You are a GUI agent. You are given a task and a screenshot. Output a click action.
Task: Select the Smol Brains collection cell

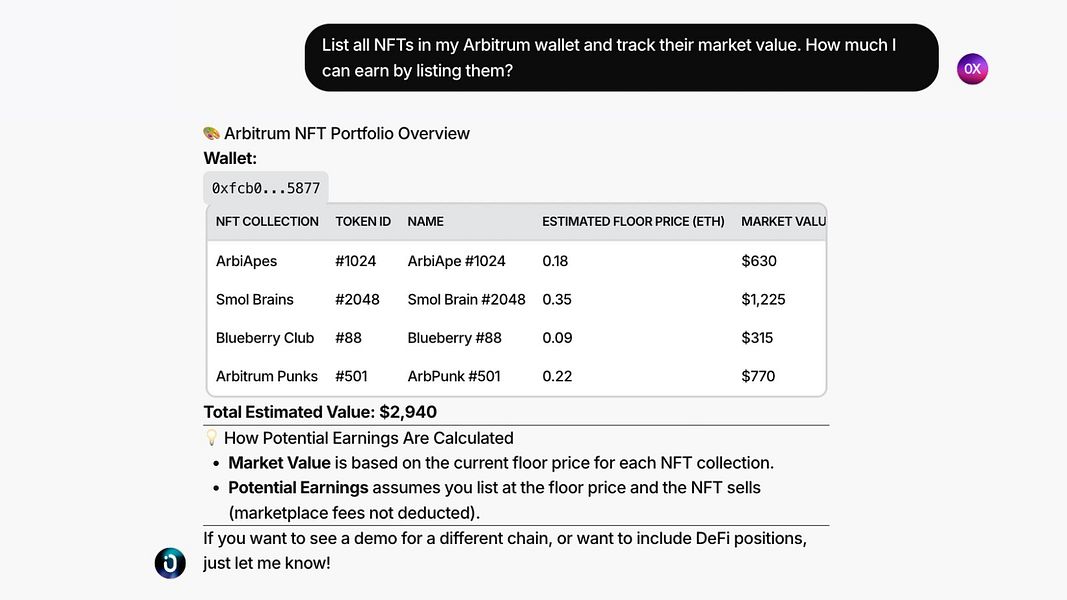255,299
